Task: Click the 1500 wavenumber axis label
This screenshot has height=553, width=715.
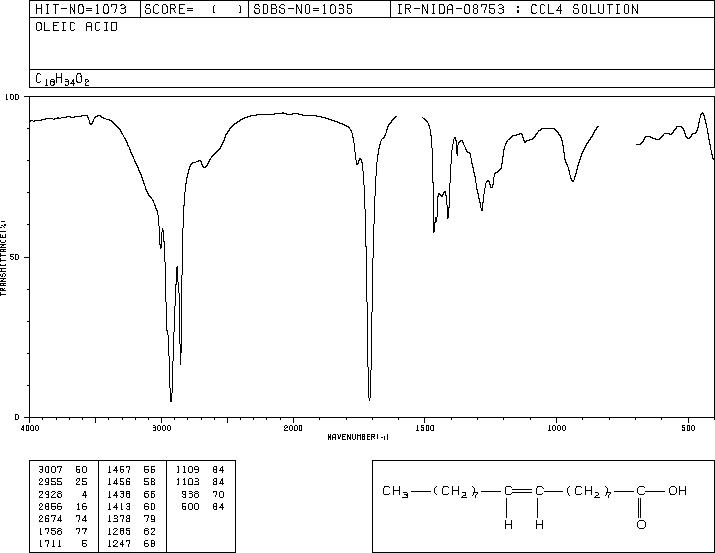Action: coord(425,428)
